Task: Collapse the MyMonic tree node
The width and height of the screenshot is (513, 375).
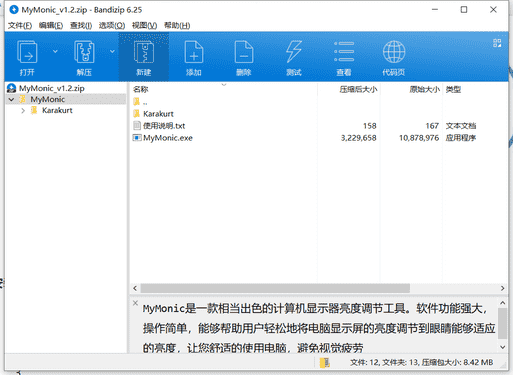Action: (x=11, y=99)
